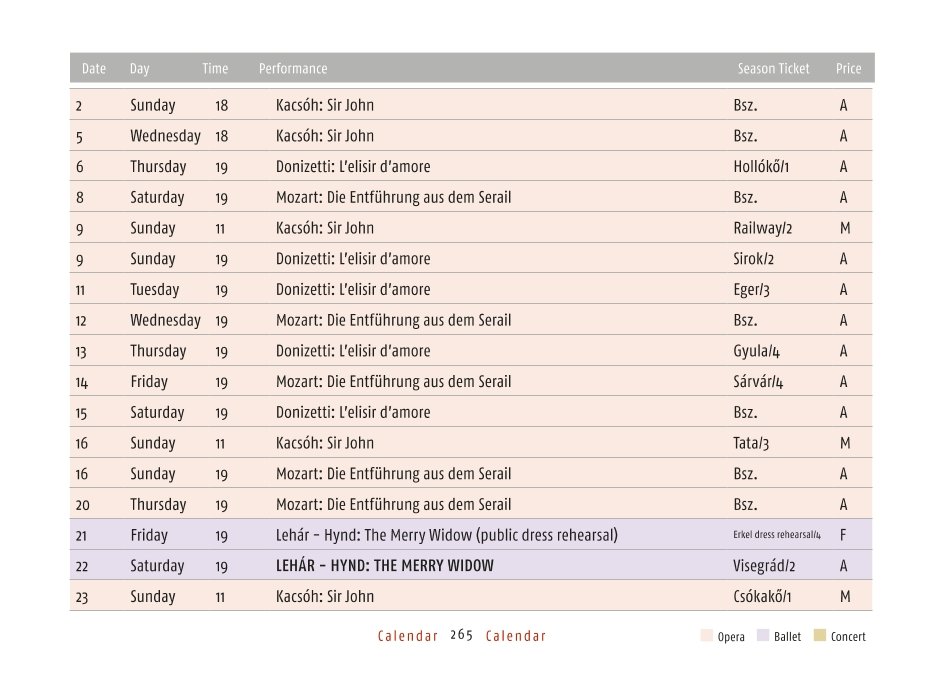Image resolution: width=944 pixels, height=679 pixels.
Task: Click Erkel dress rehearsal/4 ticket label
Action: click(x=777, y=535)
